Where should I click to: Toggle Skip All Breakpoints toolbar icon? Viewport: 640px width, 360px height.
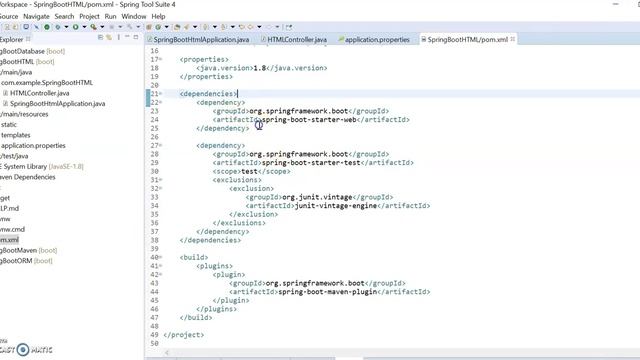click(36, 27)
